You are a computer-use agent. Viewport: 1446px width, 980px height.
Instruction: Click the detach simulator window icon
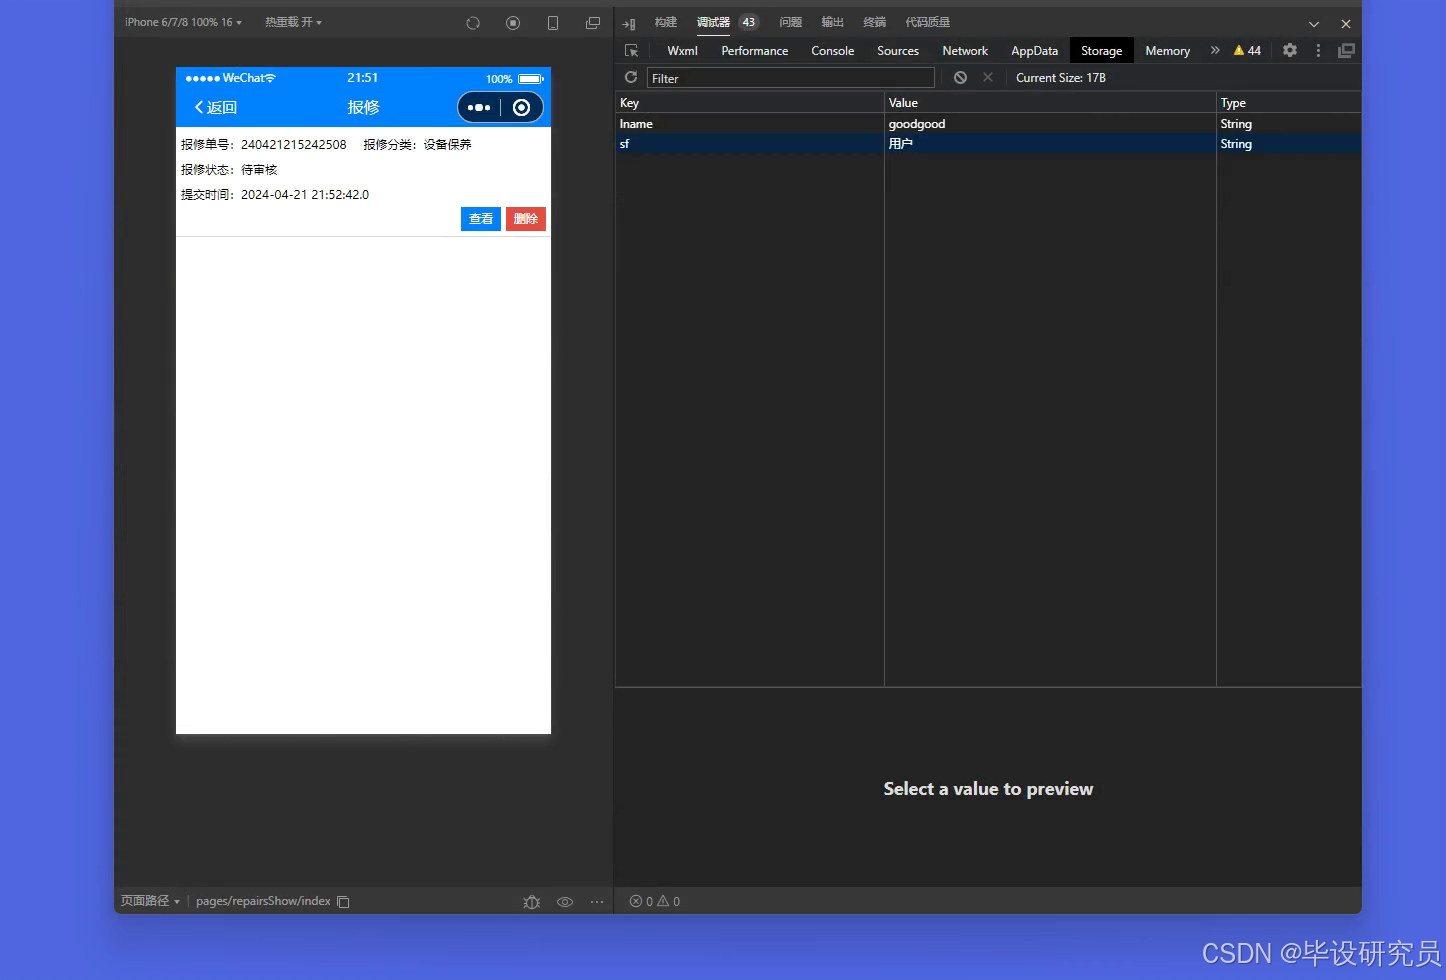click(x=593, y=23)
